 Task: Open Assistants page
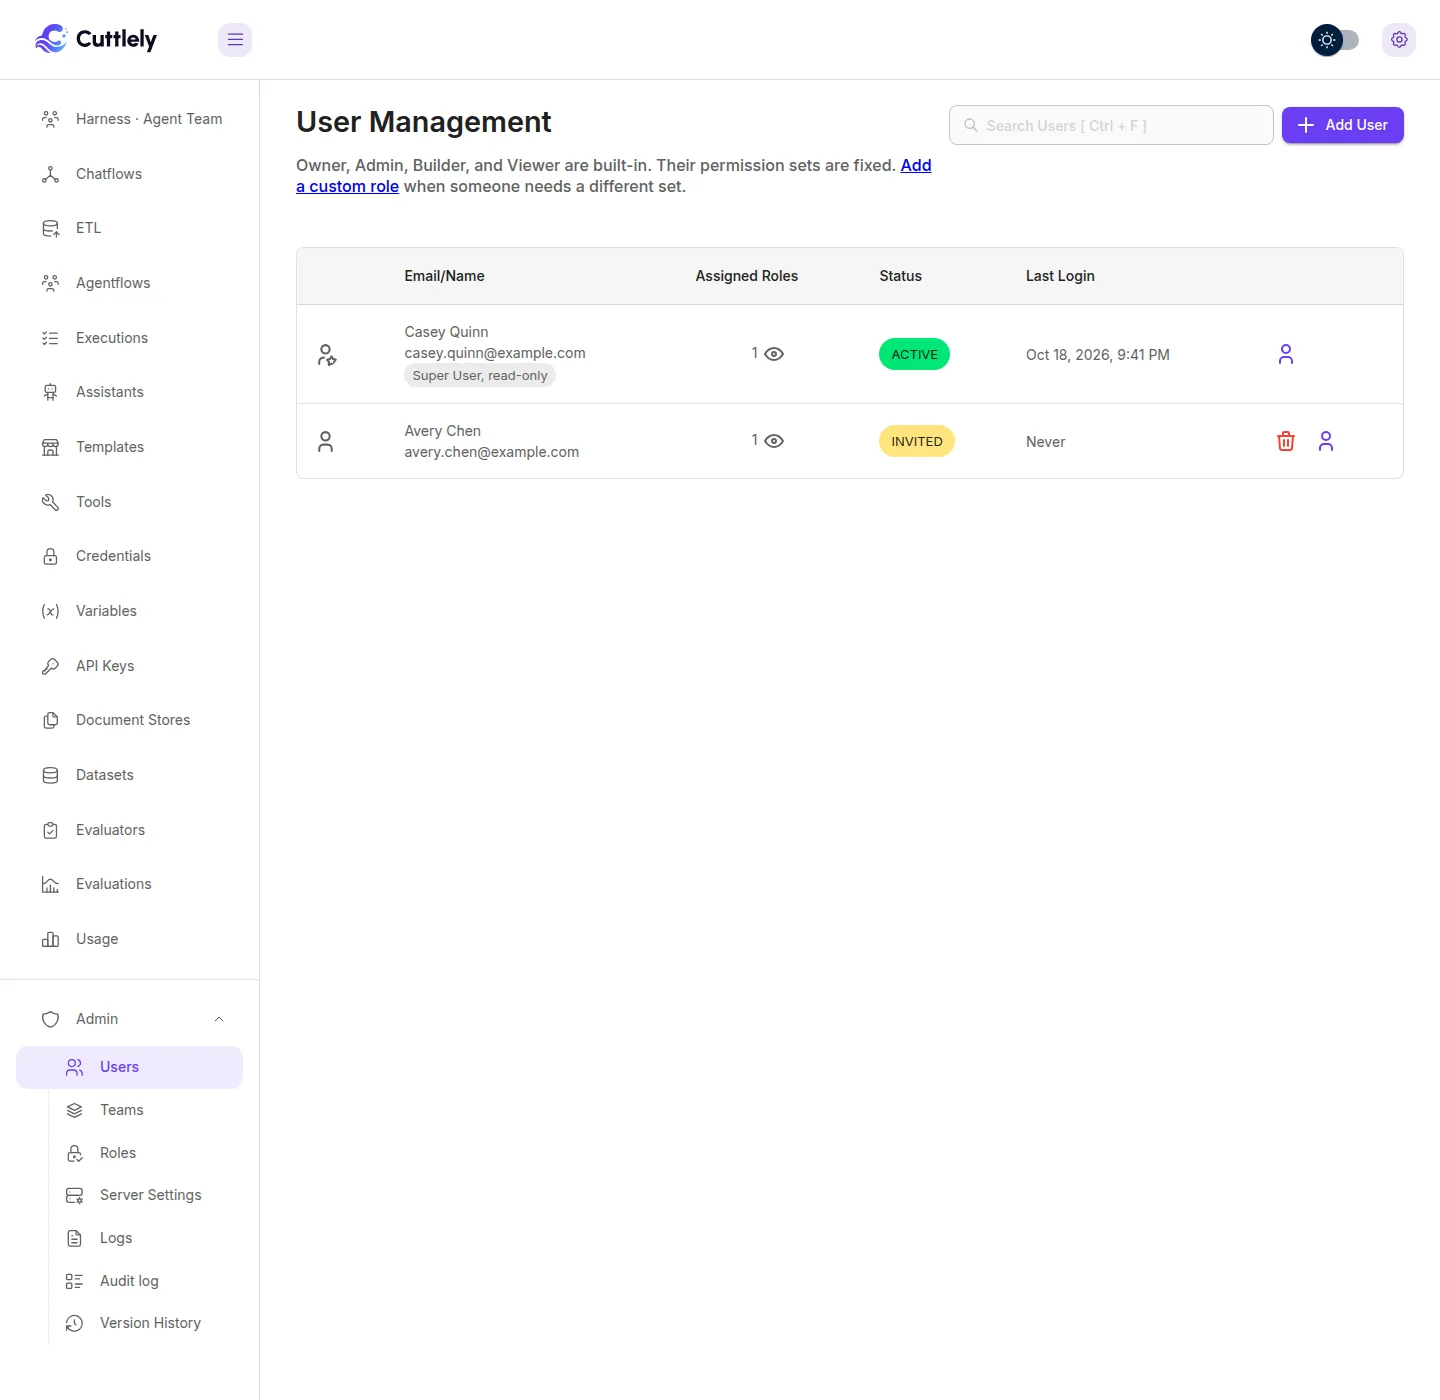[130, 392]
